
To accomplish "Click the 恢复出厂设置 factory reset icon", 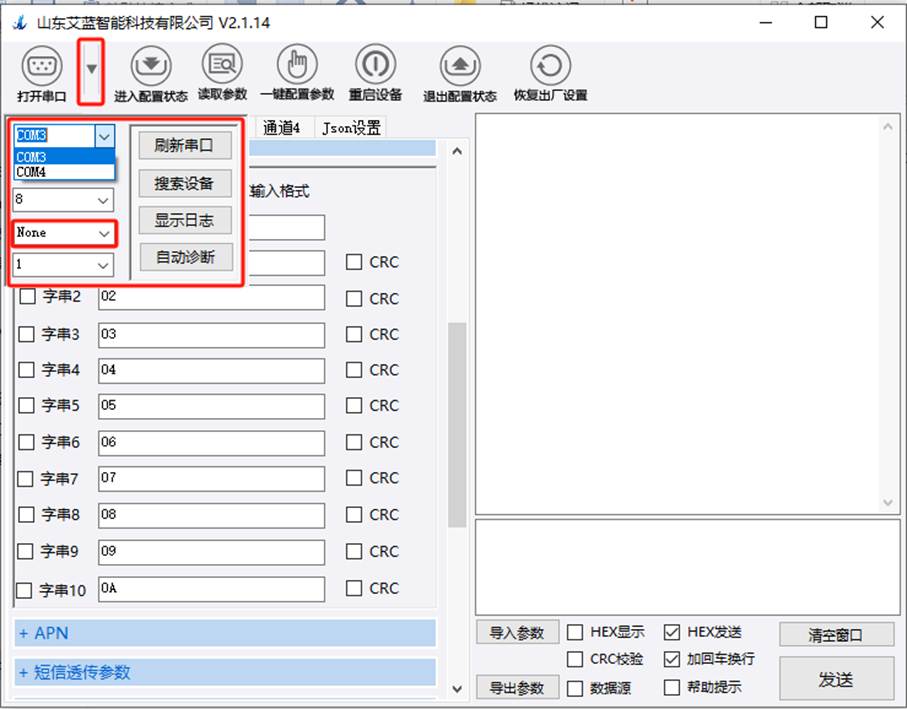I will click(x=549, y=68).
